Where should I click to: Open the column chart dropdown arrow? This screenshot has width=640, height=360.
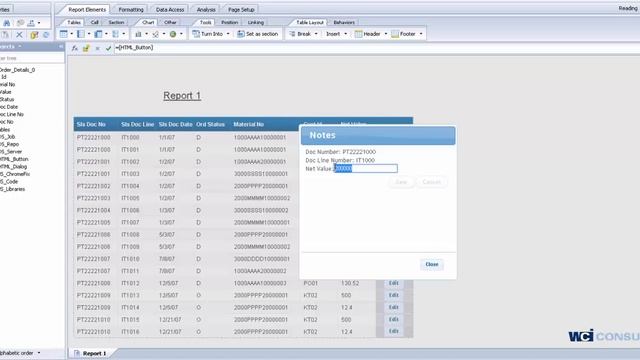(x=146, y=34)
